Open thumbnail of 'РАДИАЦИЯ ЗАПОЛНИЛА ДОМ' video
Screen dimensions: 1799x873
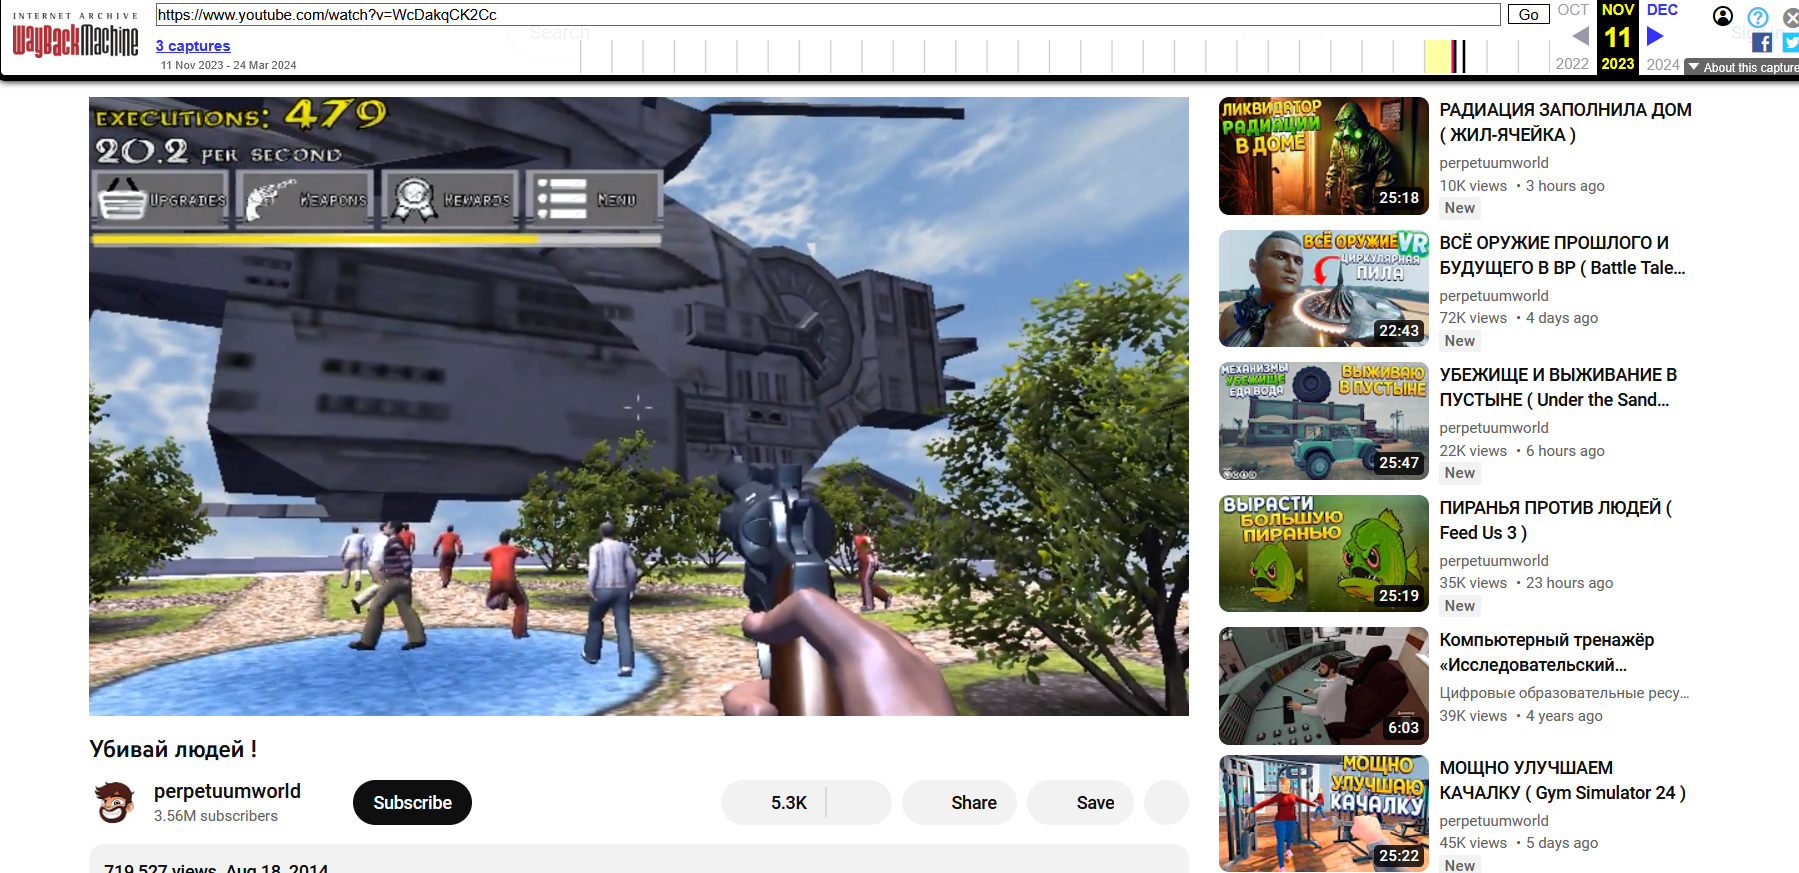pyautogui.click(x=1324, y=156)
